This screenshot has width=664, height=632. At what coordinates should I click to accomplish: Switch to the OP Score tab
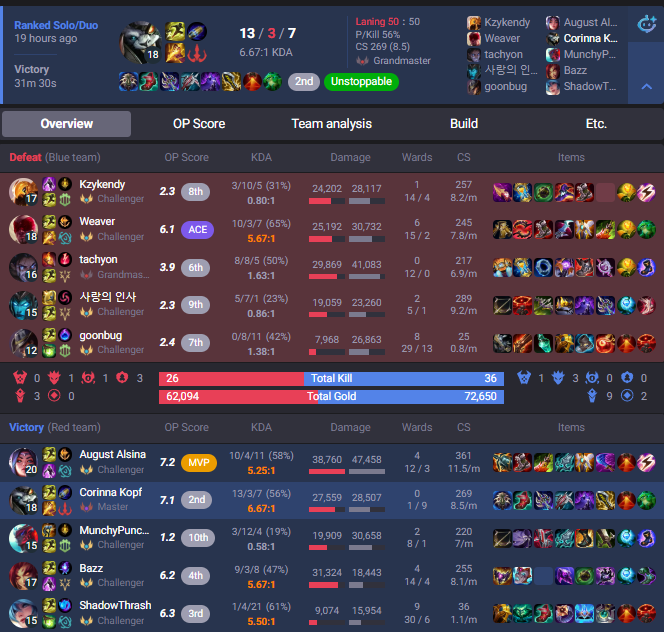[x=199, y=124]
